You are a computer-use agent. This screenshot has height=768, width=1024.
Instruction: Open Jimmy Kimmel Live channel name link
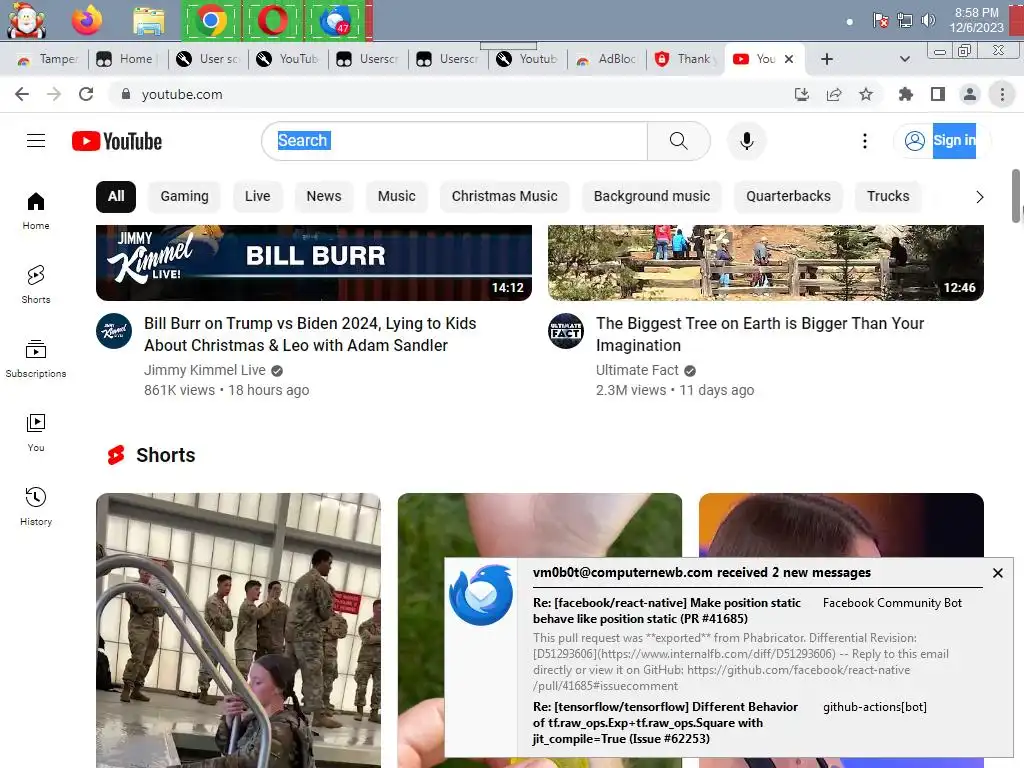tap(204, 370)
